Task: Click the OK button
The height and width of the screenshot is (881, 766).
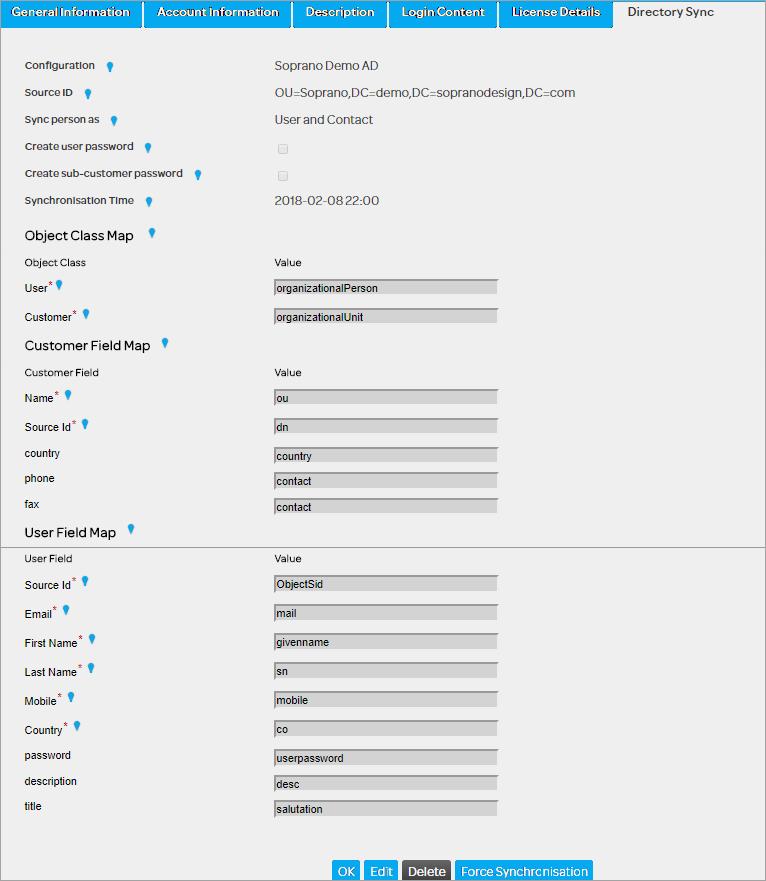Action: 346,871
